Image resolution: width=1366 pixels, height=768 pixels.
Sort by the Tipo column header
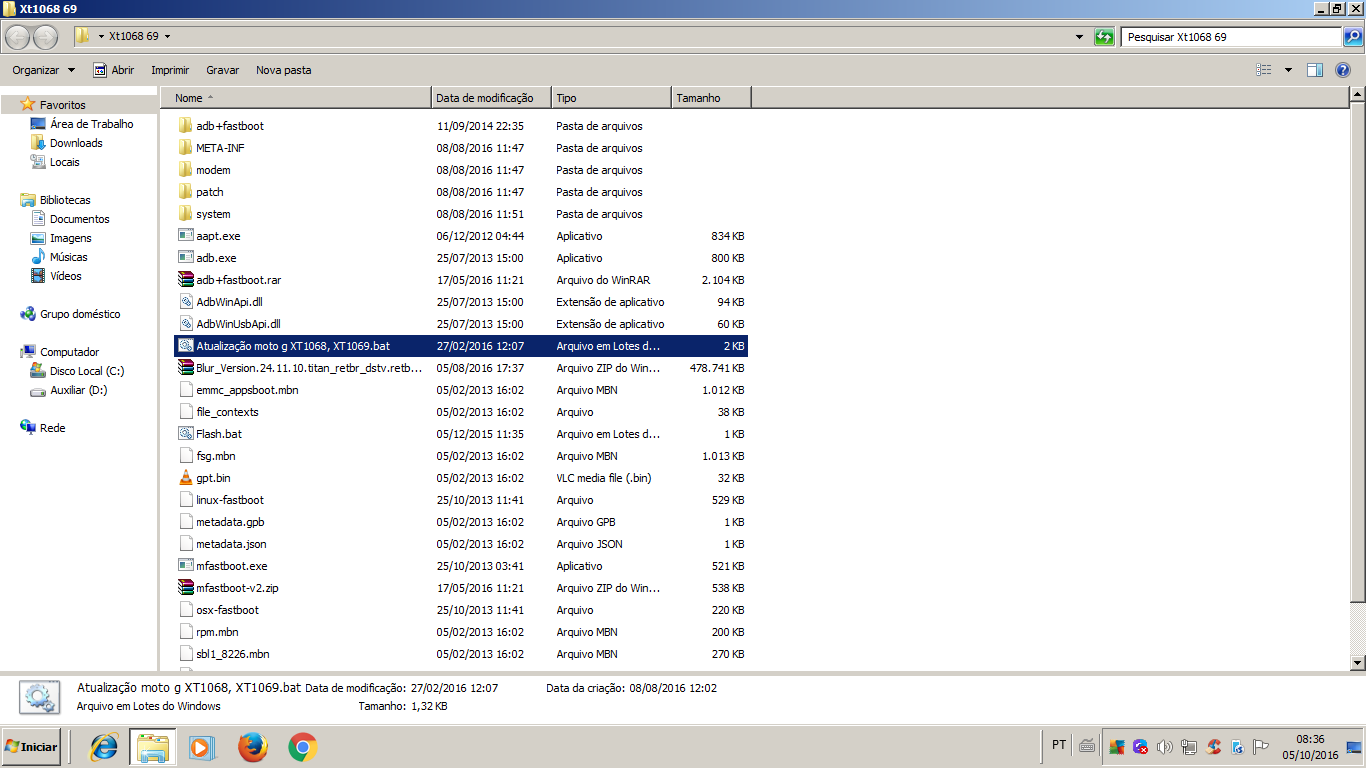pyautogui.click(x=611, y=98)
